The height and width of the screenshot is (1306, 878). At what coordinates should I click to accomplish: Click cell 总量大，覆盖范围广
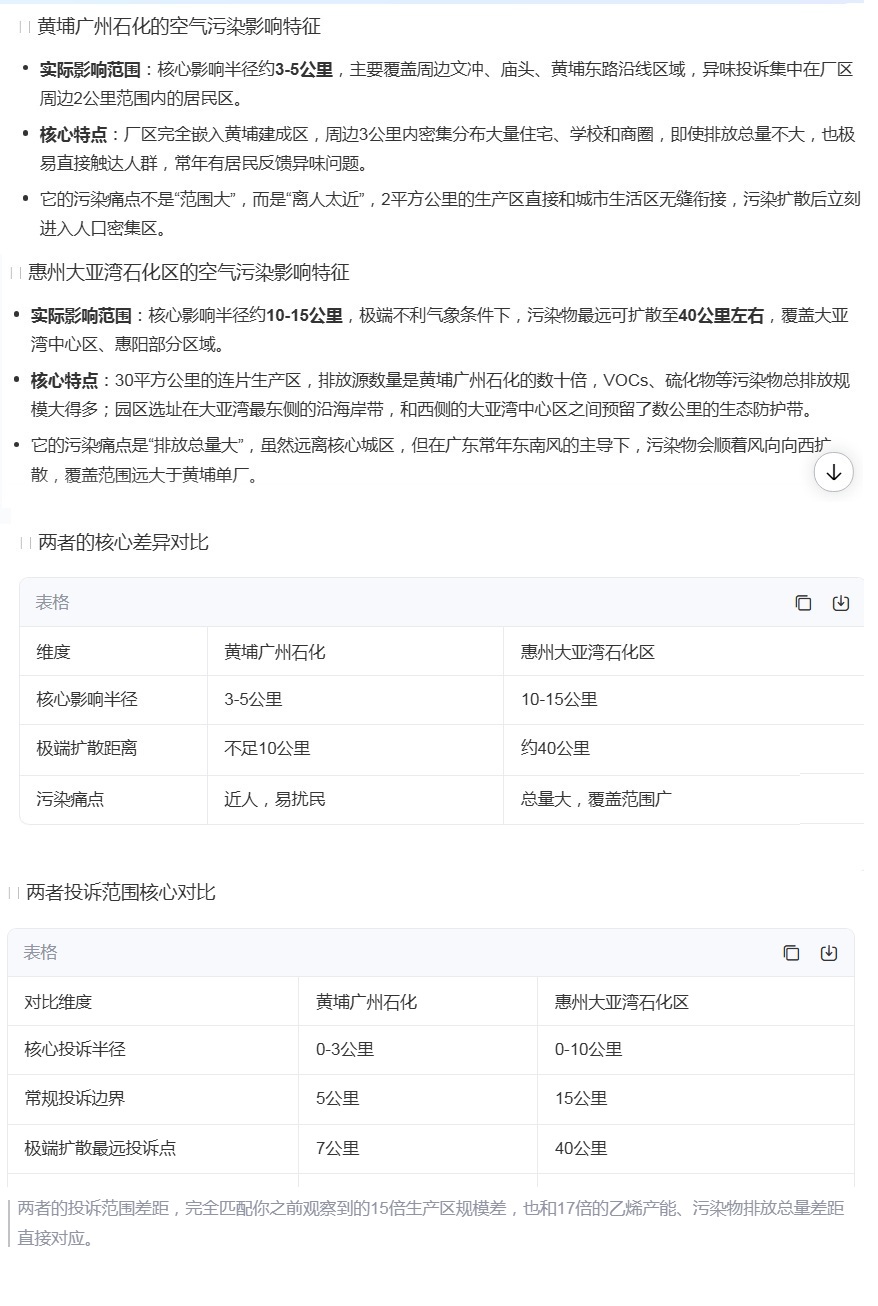pos(596,799)
